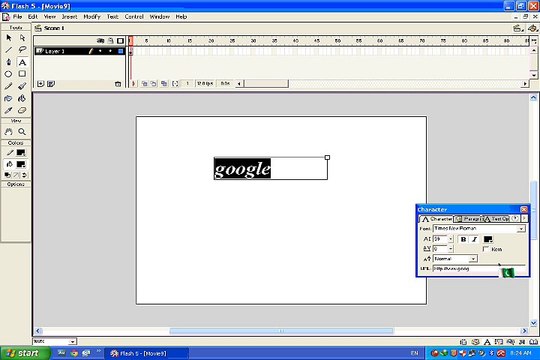Select the Arrow tool
Screen dimensions: 540x360
[9, 38]
